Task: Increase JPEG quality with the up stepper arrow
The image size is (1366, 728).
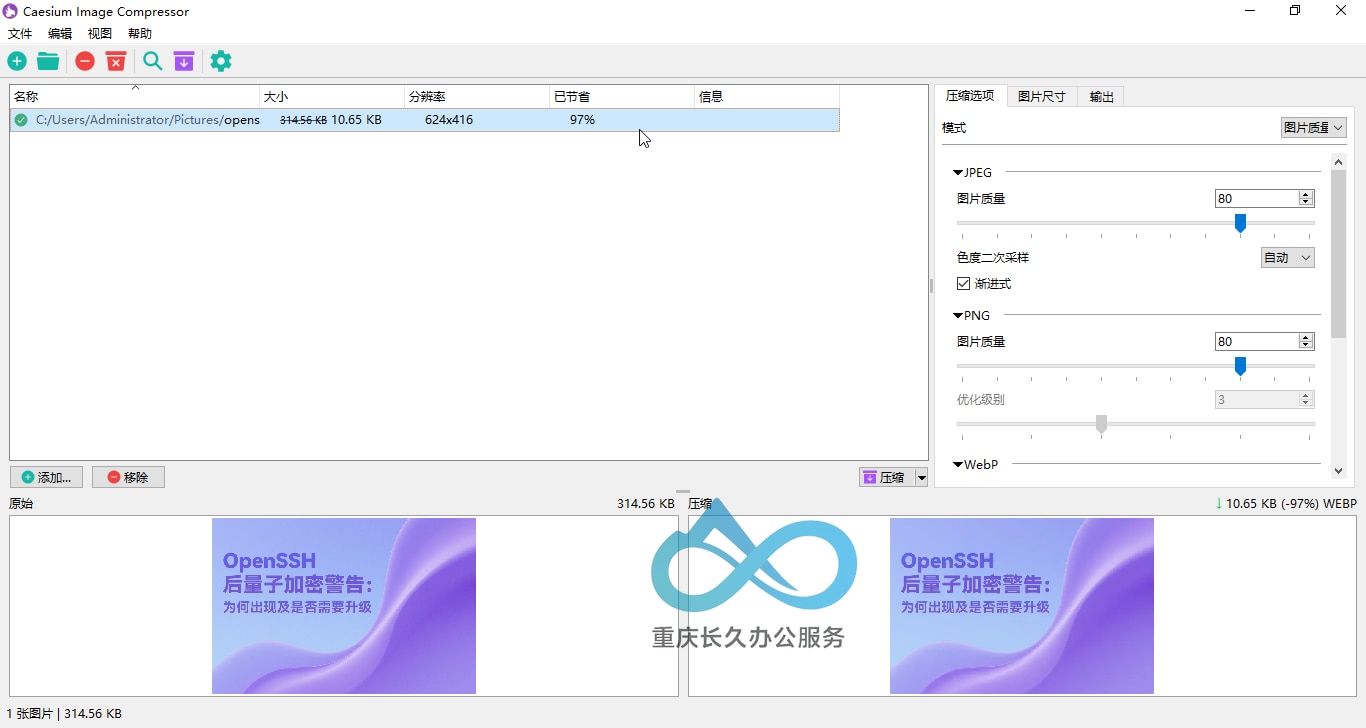Action: [1306, 195]
